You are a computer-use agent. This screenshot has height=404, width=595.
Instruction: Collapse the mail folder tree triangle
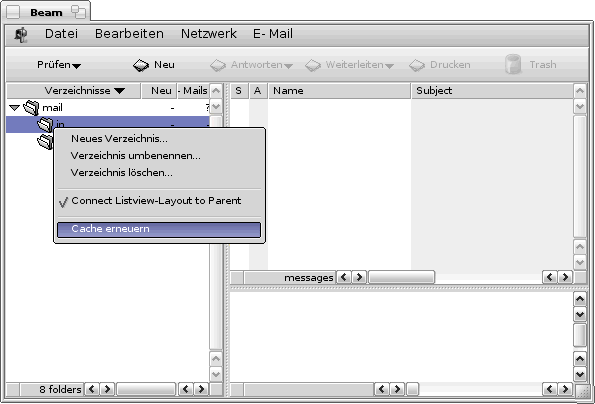[x=14, y=108]
